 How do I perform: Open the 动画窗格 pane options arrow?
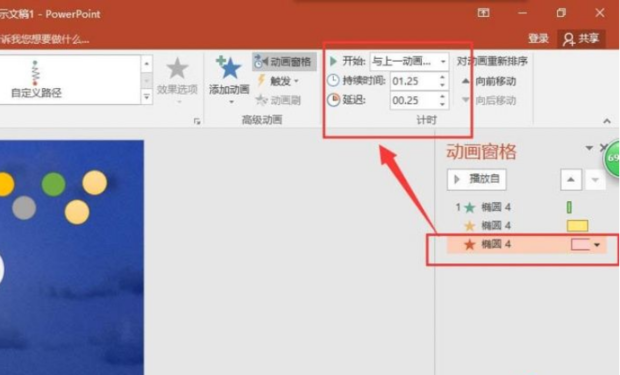589,148
